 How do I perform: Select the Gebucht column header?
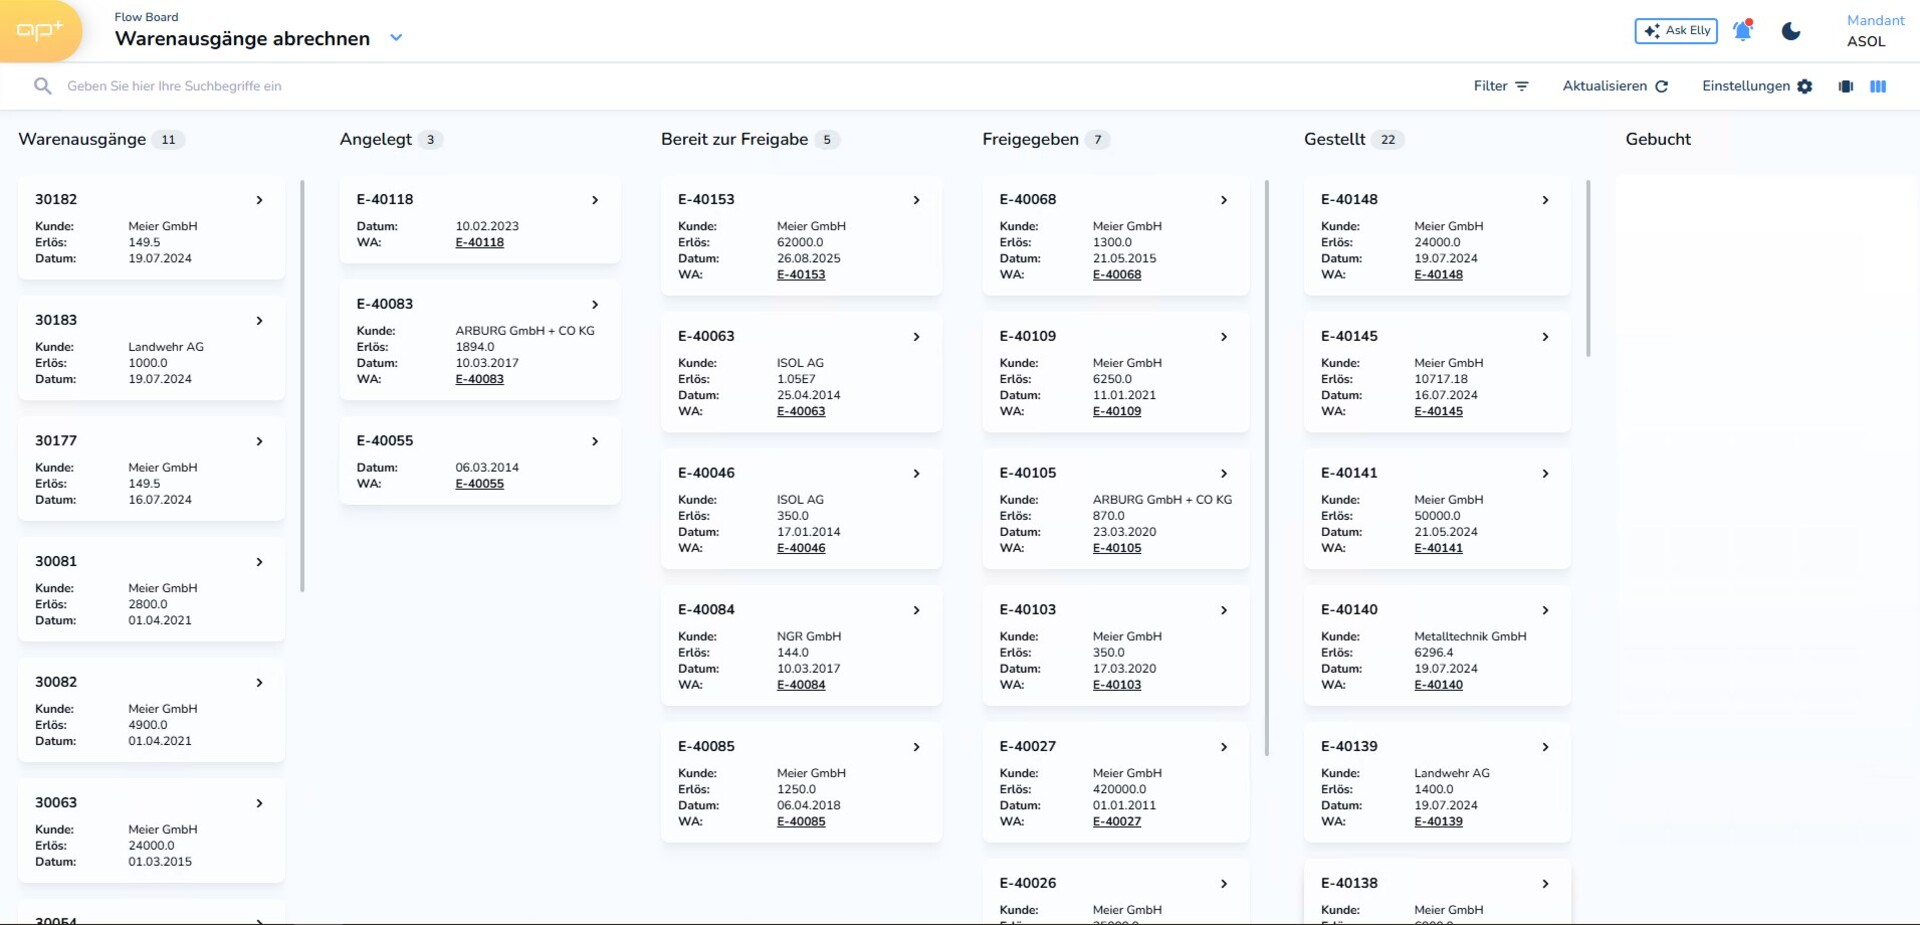[x=1657, y=140]
